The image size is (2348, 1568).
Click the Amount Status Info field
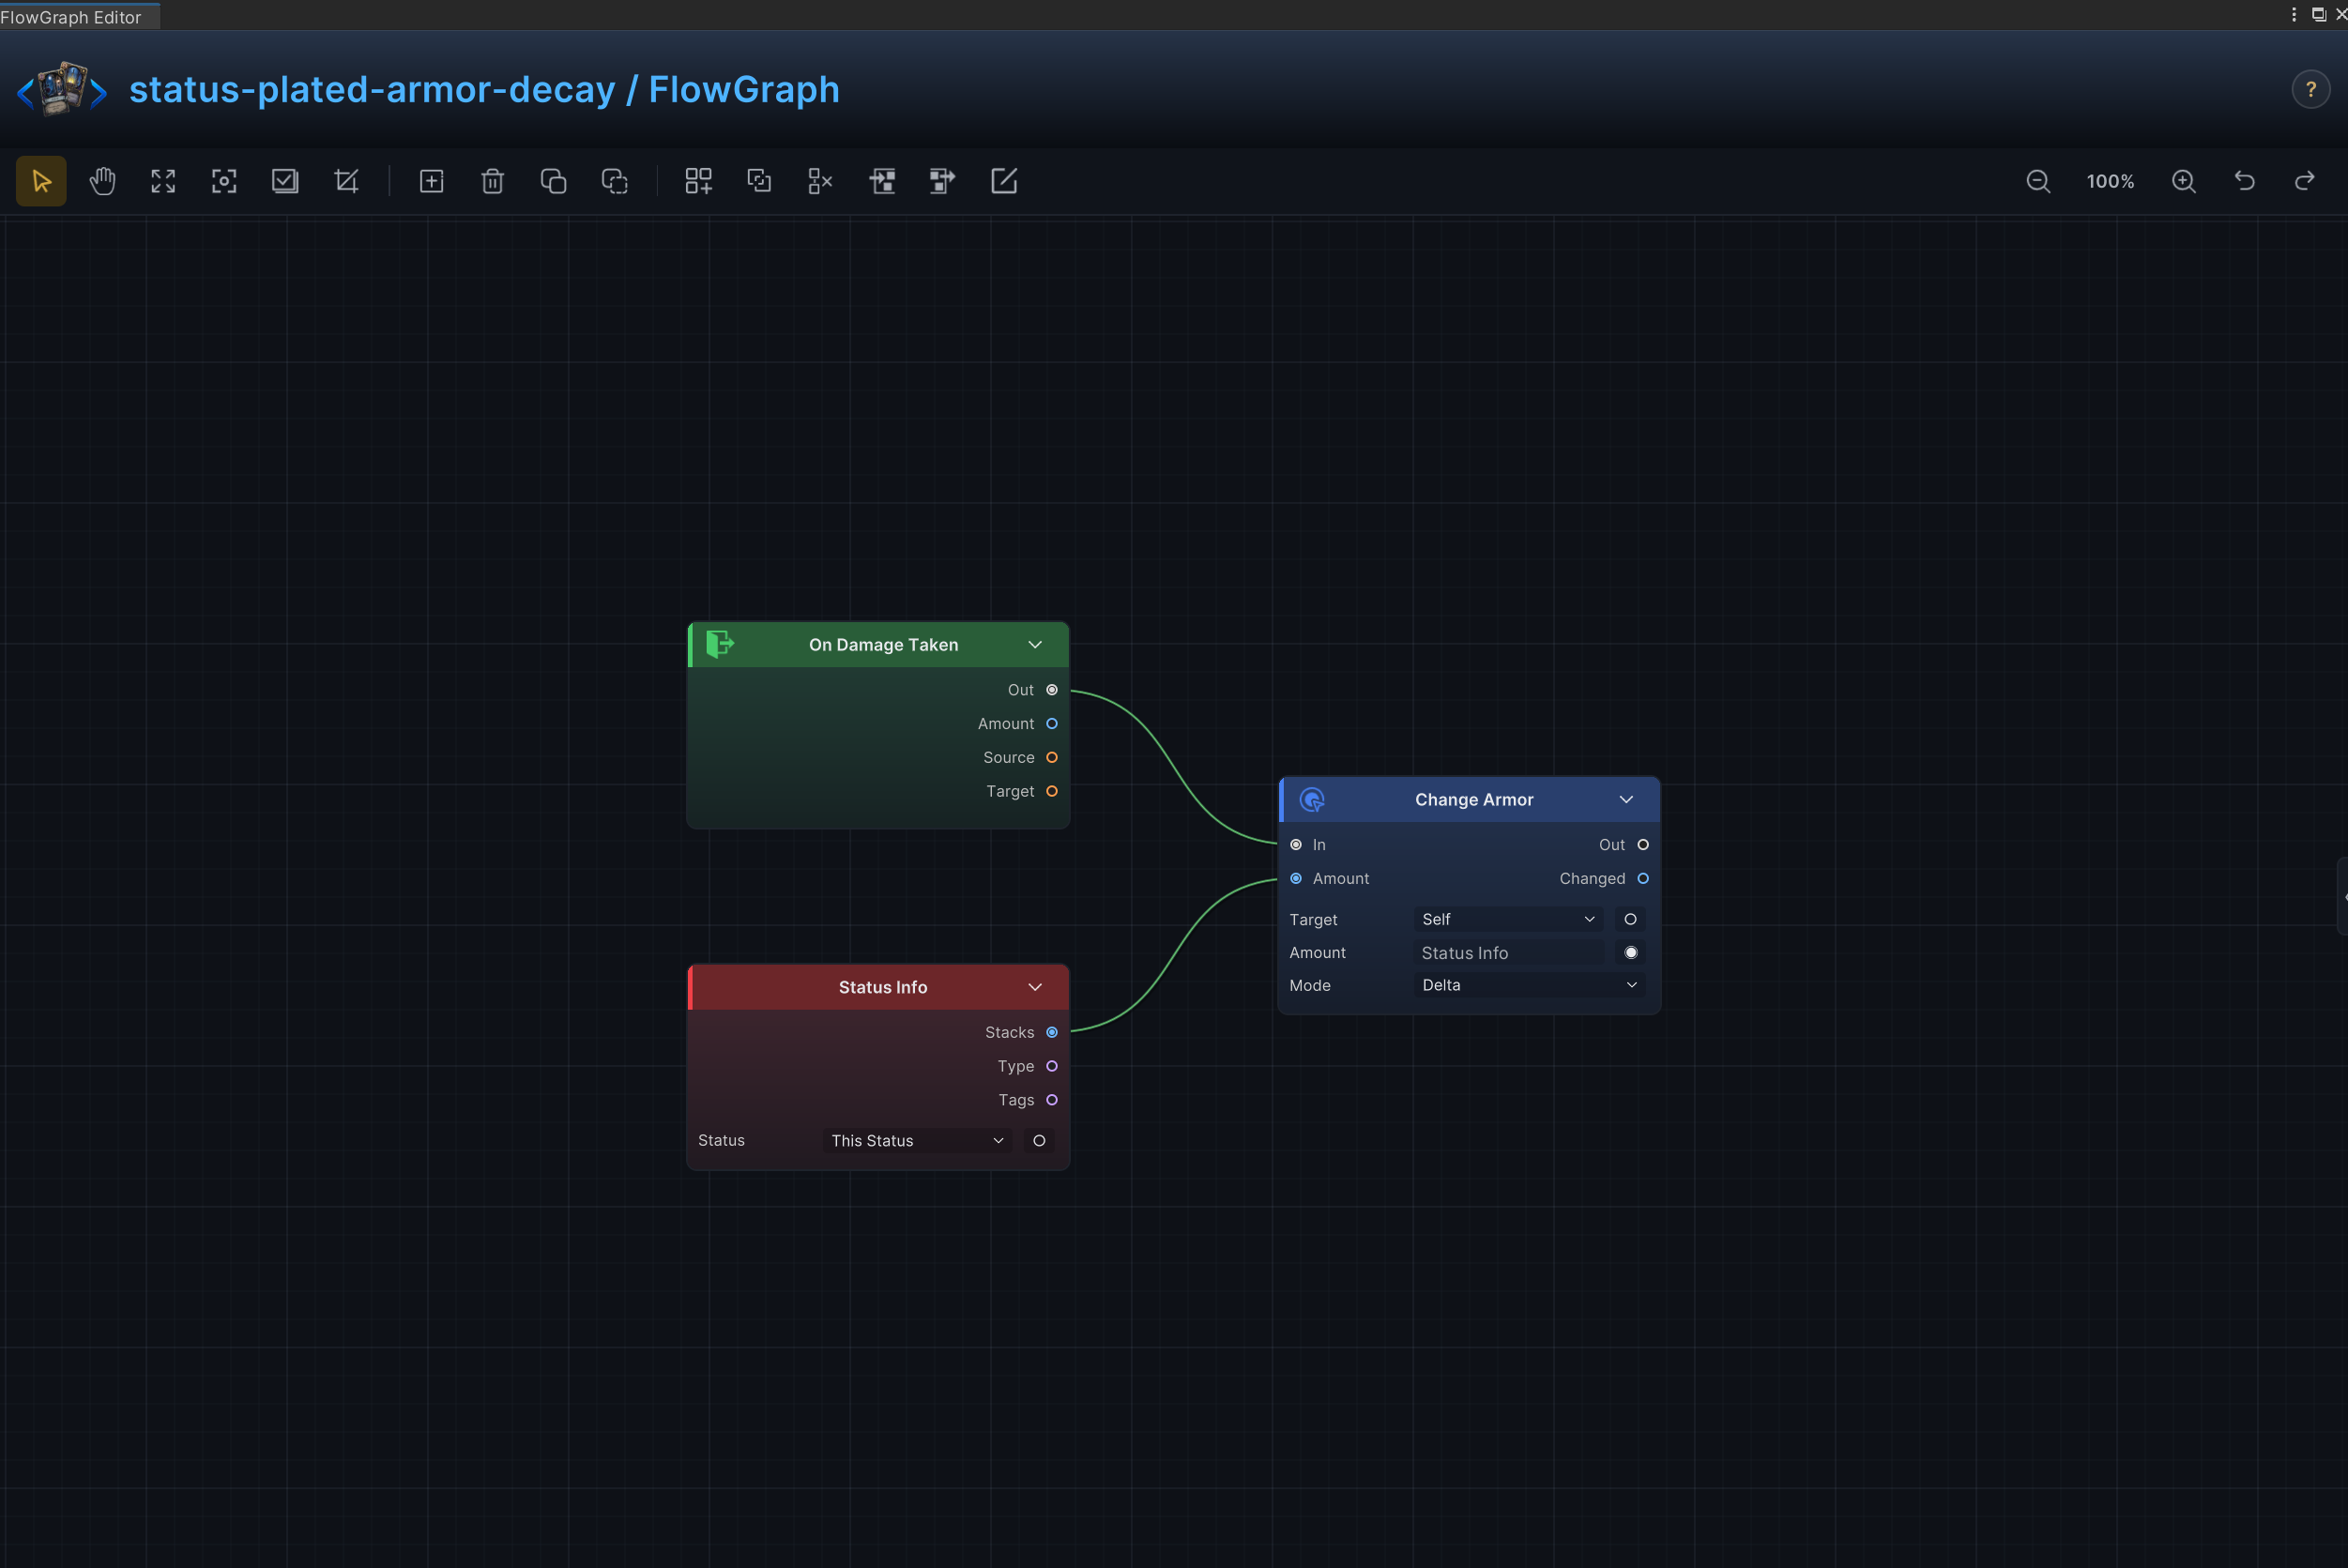[1509, 953]
